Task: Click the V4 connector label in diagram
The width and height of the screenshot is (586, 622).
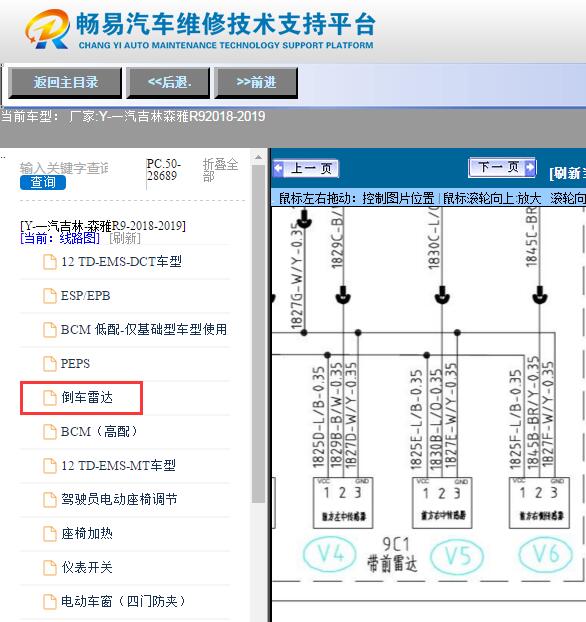Action: pos(330,554)
